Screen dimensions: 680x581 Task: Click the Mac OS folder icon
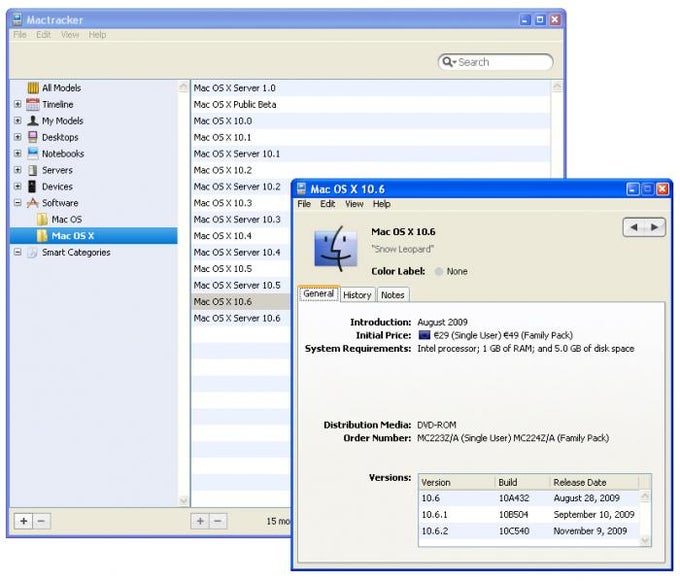point(42,219)
